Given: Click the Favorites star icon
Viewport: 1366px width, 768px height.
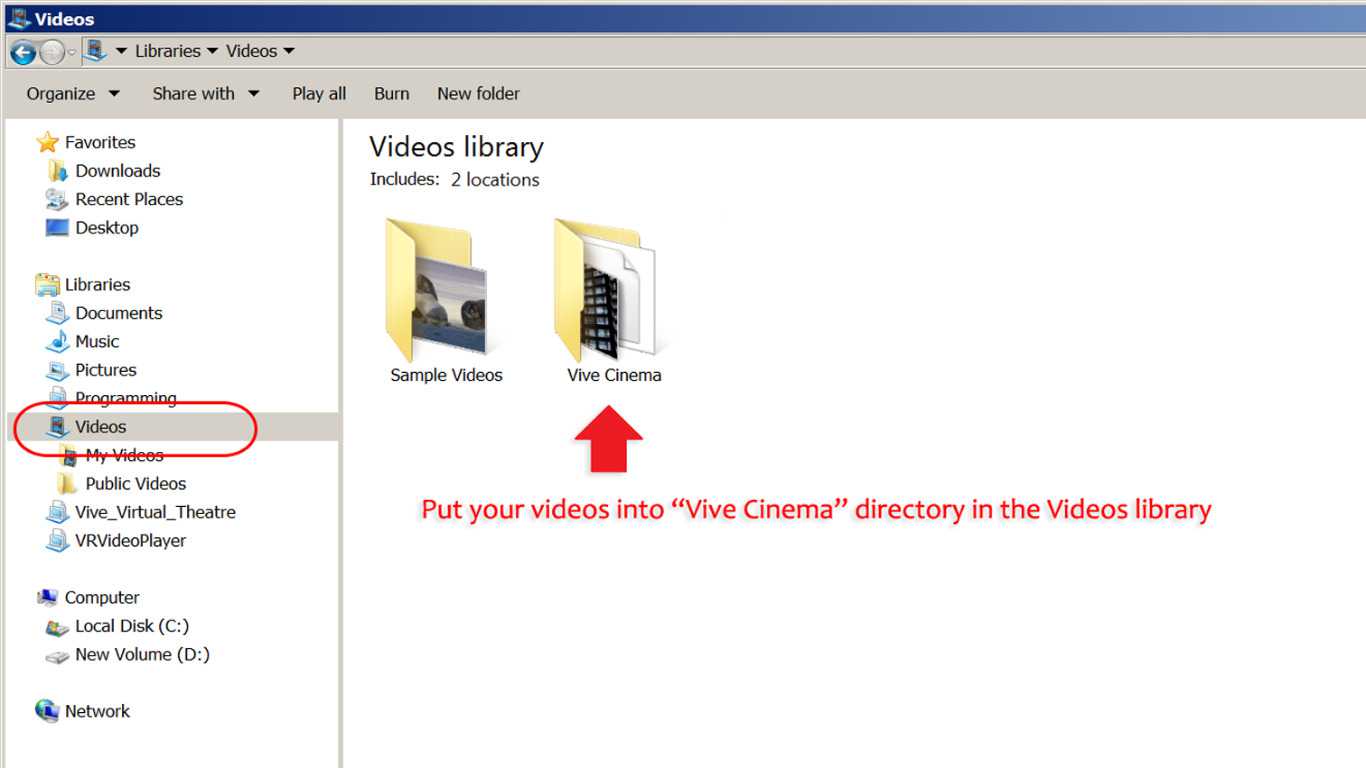Looking at the screenshot, I should (x=47, y=142).
